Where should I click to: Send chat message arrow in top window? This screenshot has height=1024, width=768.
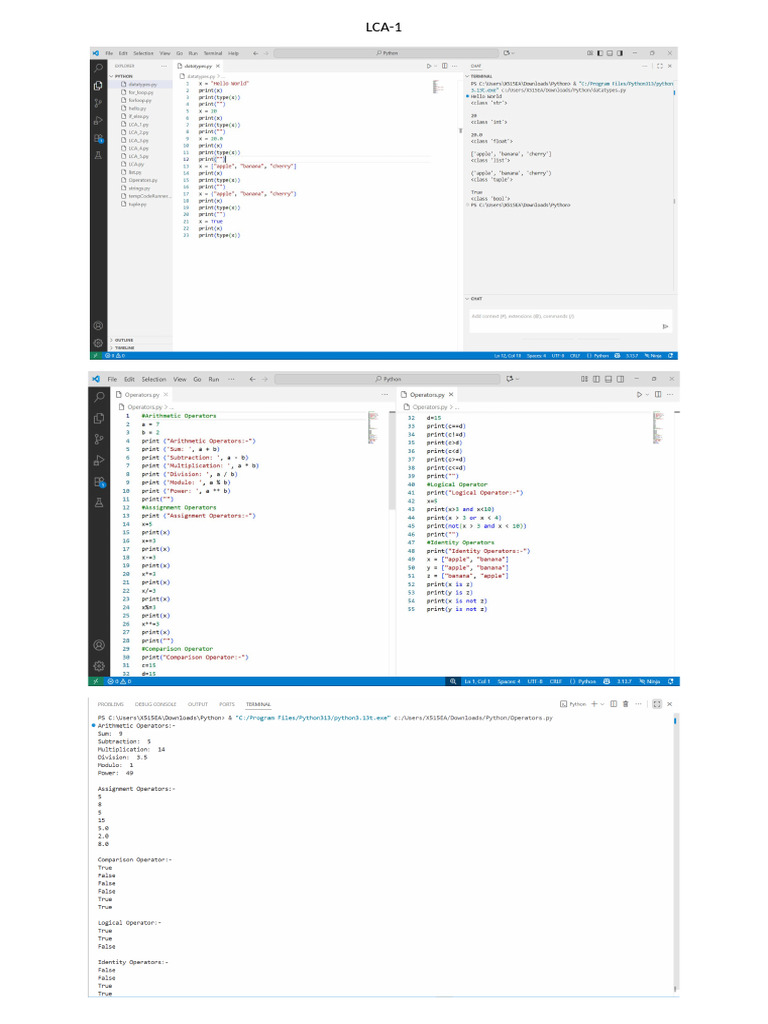[665, 327]
